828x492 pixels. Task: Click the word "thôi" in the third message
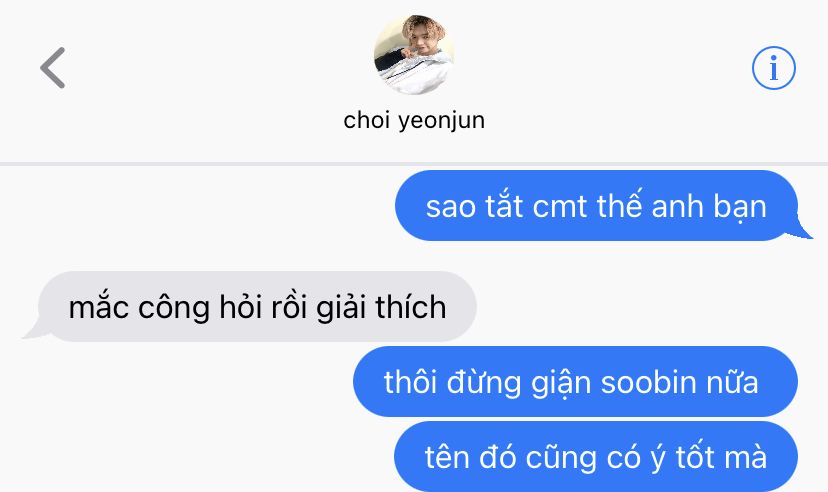[410, 382]
